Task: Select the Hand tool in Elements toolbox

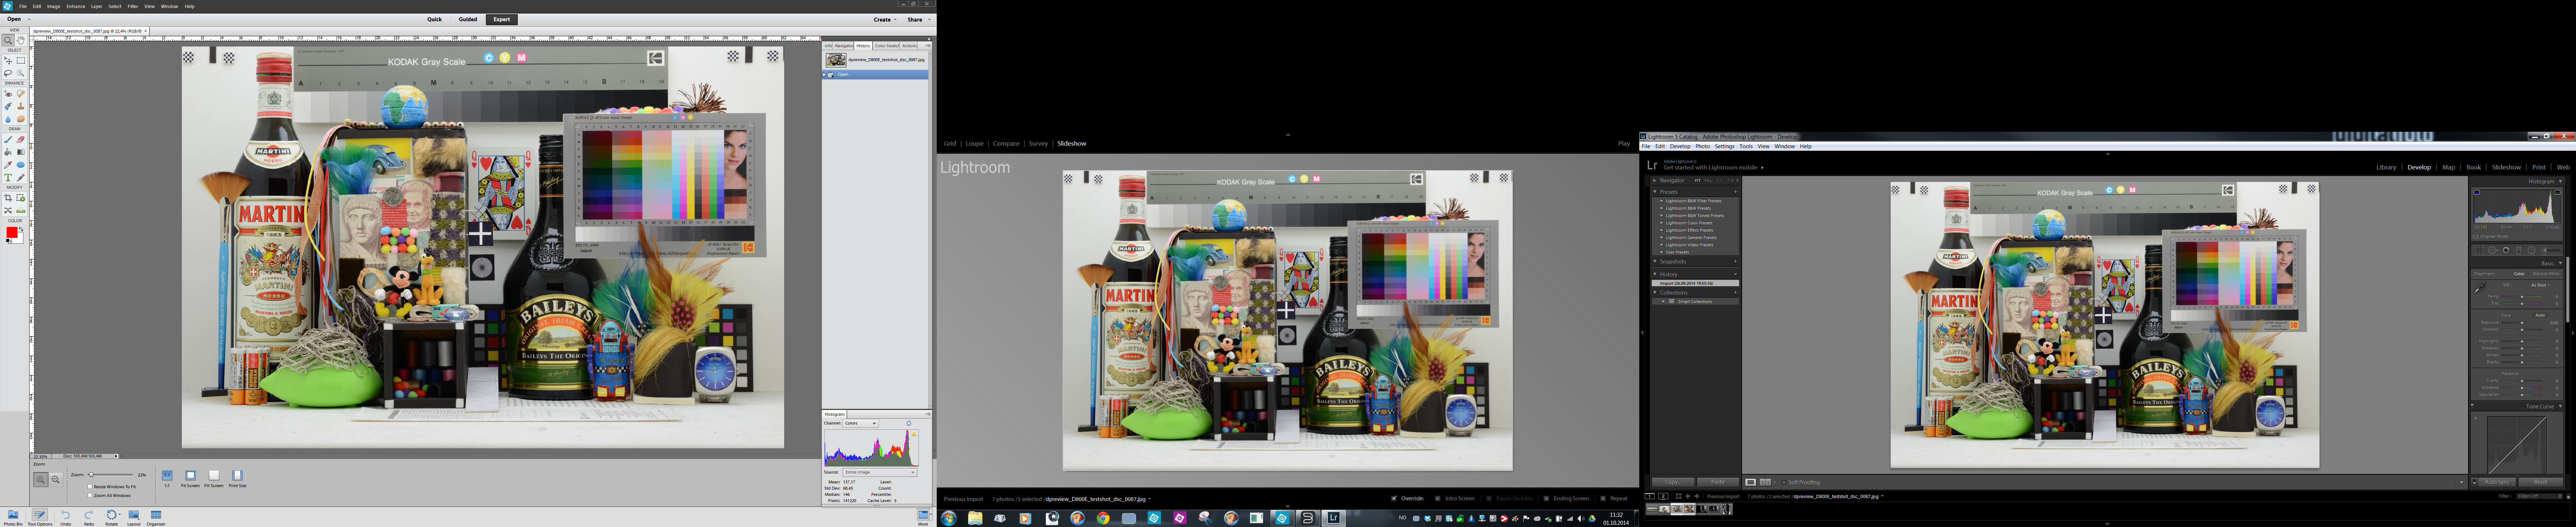Action: click(21, 40)
